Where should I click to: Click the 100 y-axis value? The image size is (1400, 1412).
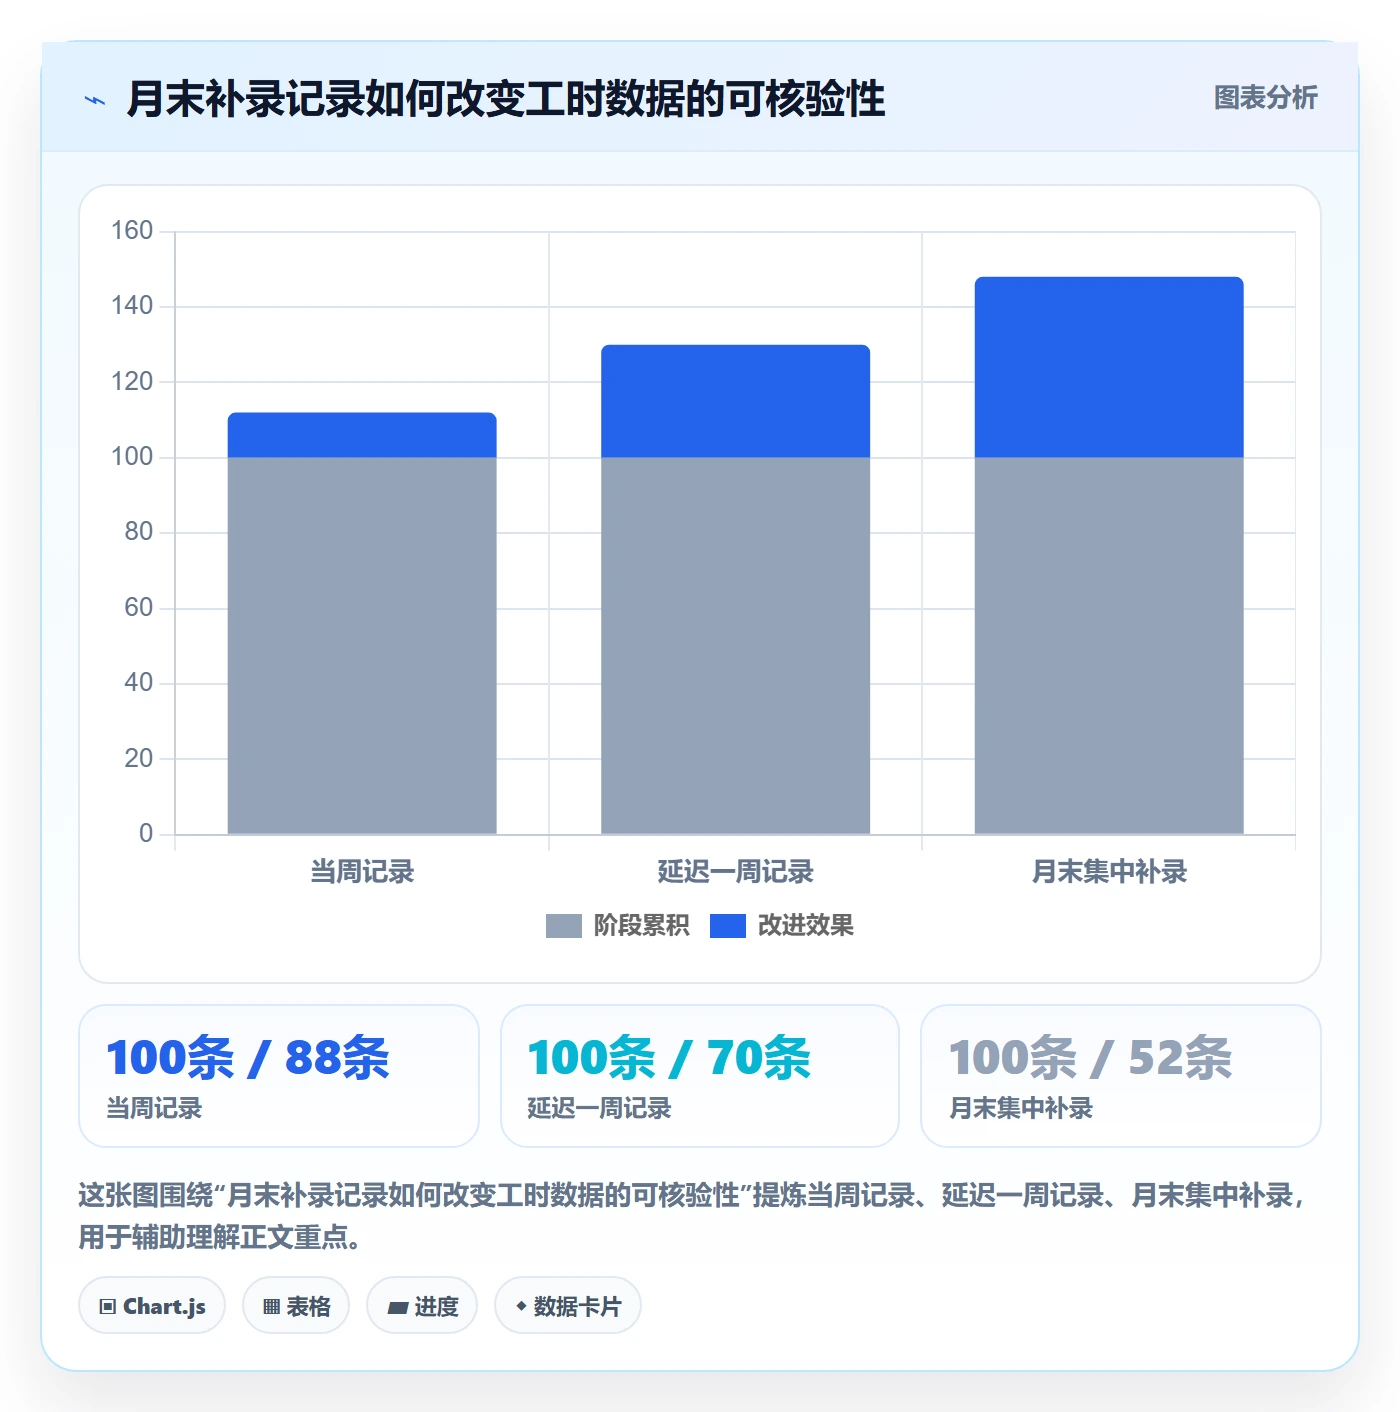point(132,457)
